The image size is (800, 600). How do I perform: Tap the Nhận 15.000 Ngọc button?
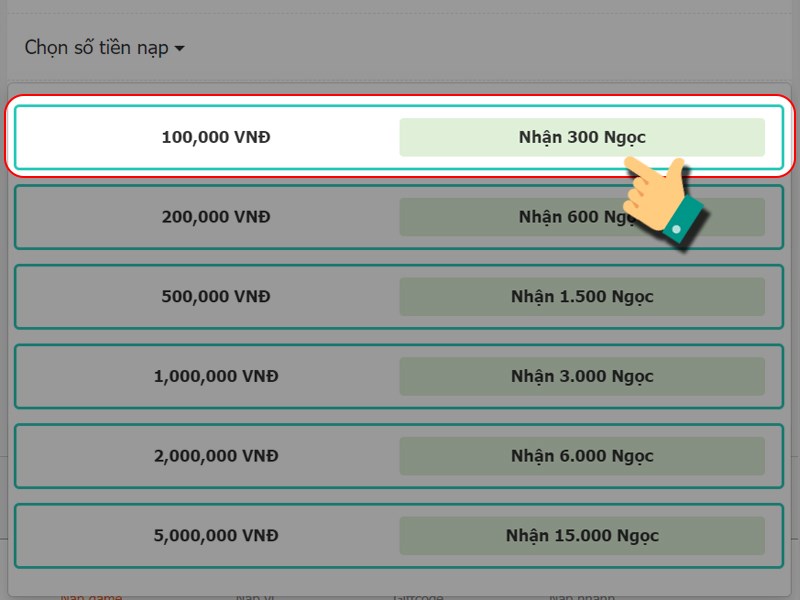click(582, 536)
